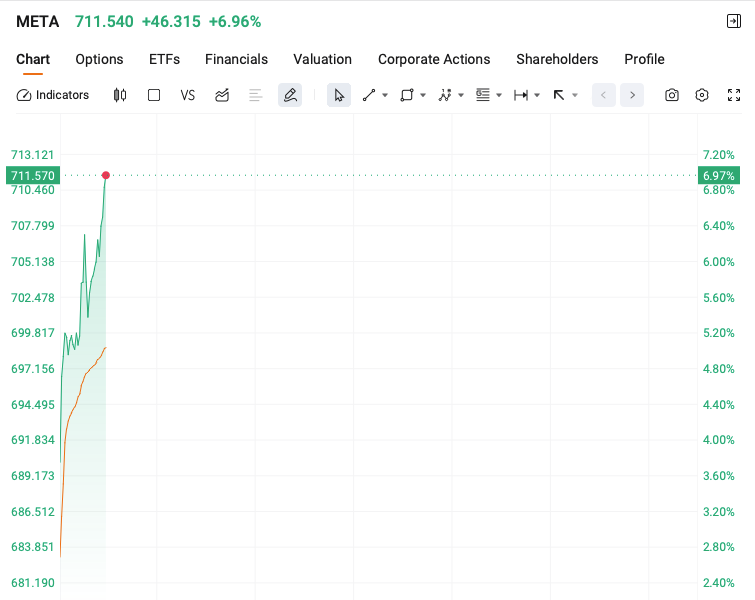Select the arrow marker tool

559,95
